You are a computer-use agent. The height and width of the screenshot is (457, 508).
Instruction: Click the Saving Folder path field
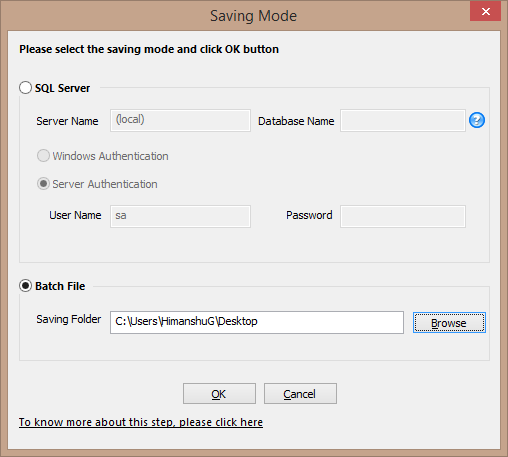(257, 322)
